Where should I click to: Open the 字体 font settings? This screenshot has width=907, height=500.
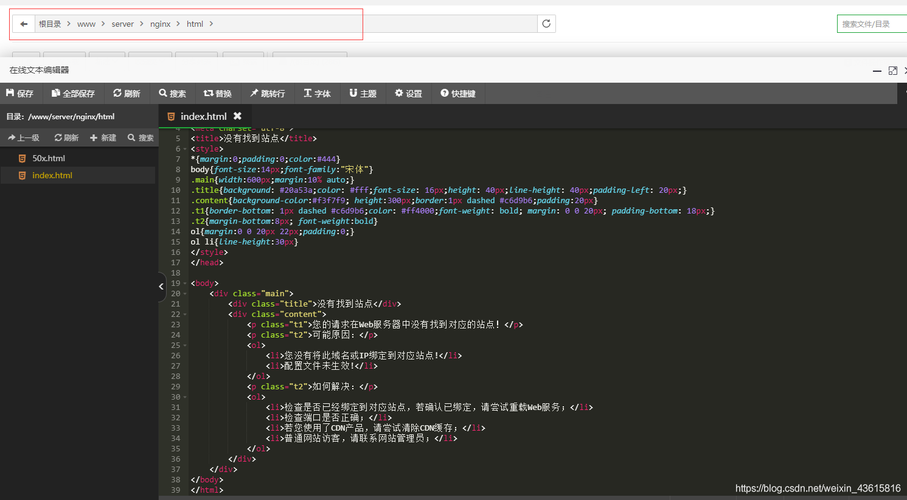(x=317, y=93)
